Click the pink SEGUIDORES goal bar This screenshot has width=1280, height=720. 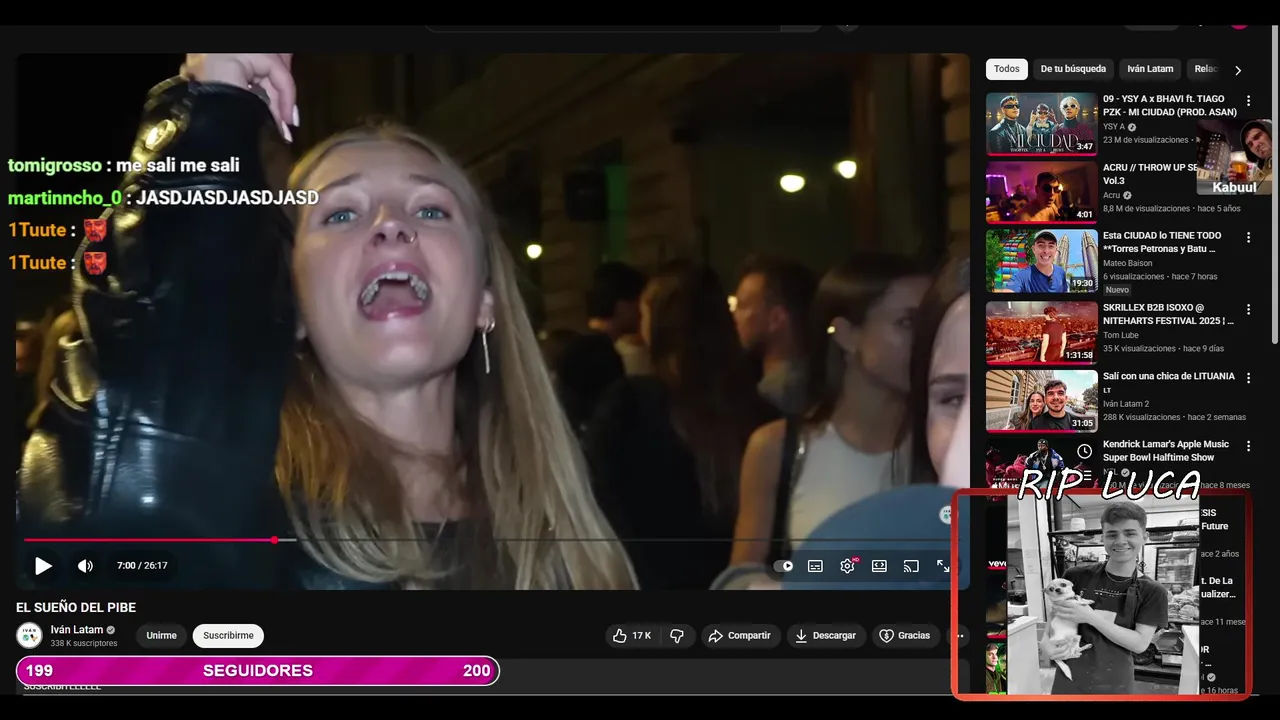coord(258,671)
